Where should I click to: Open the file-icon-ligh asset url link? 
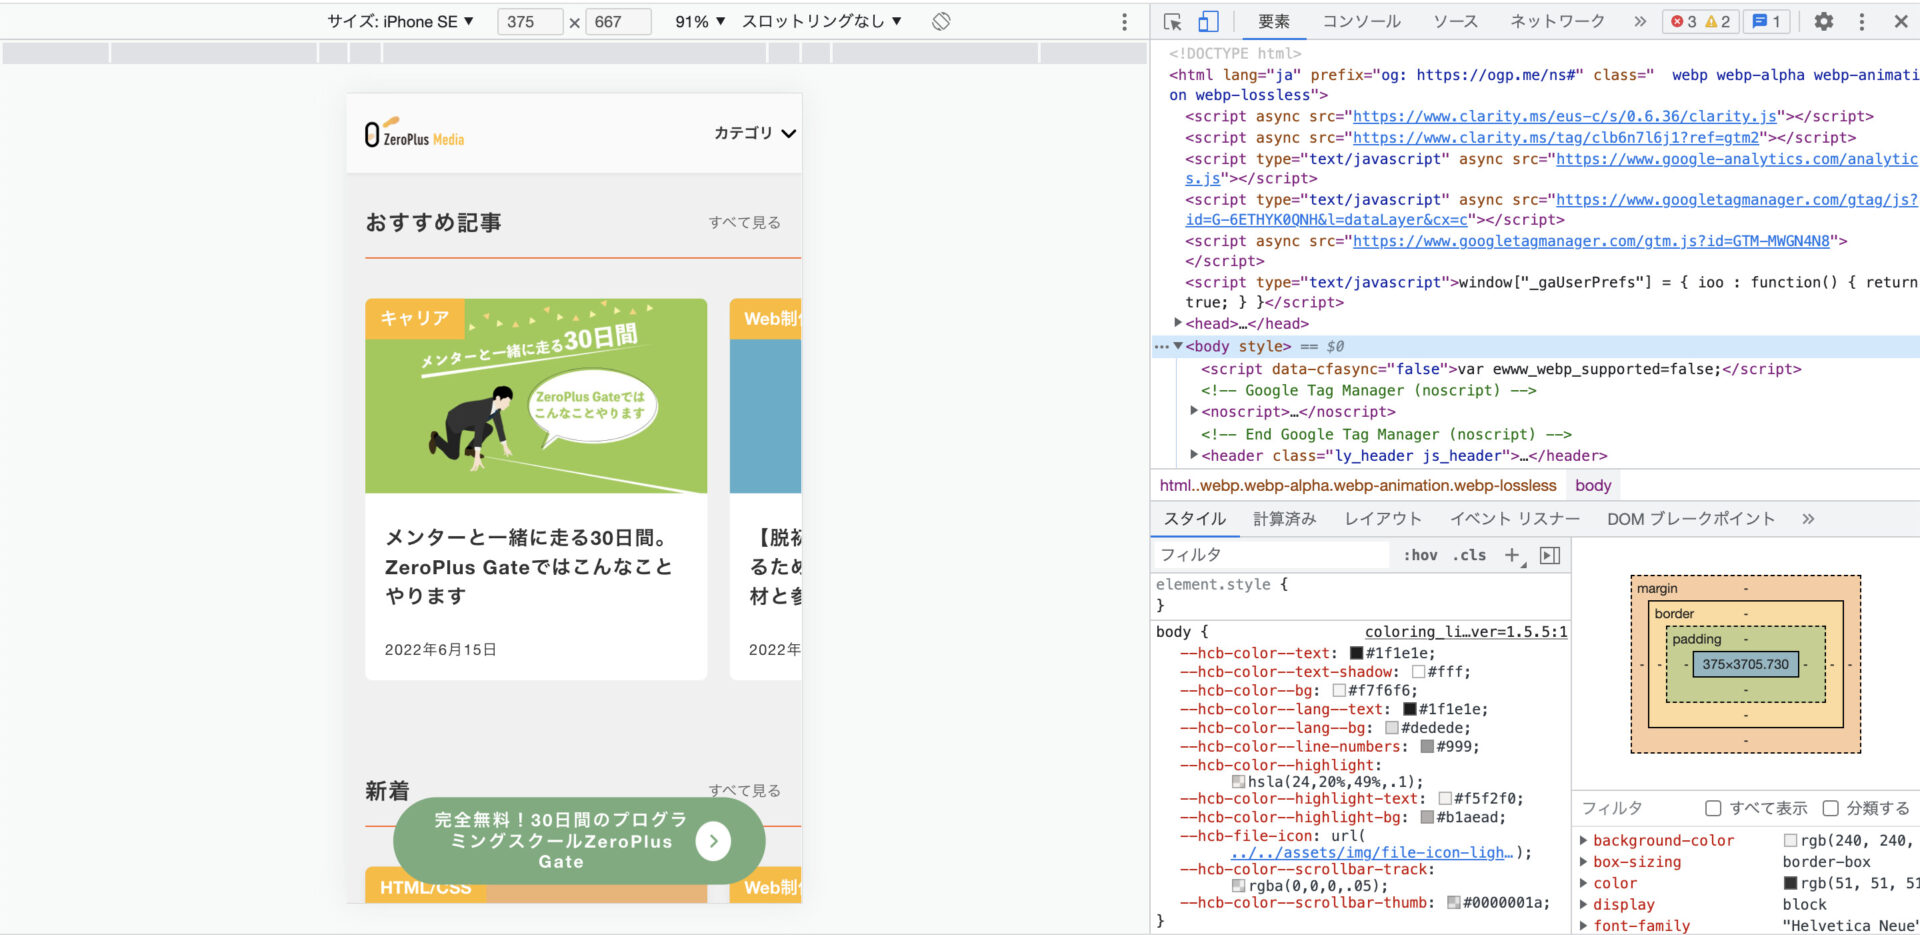point(1371,852)
